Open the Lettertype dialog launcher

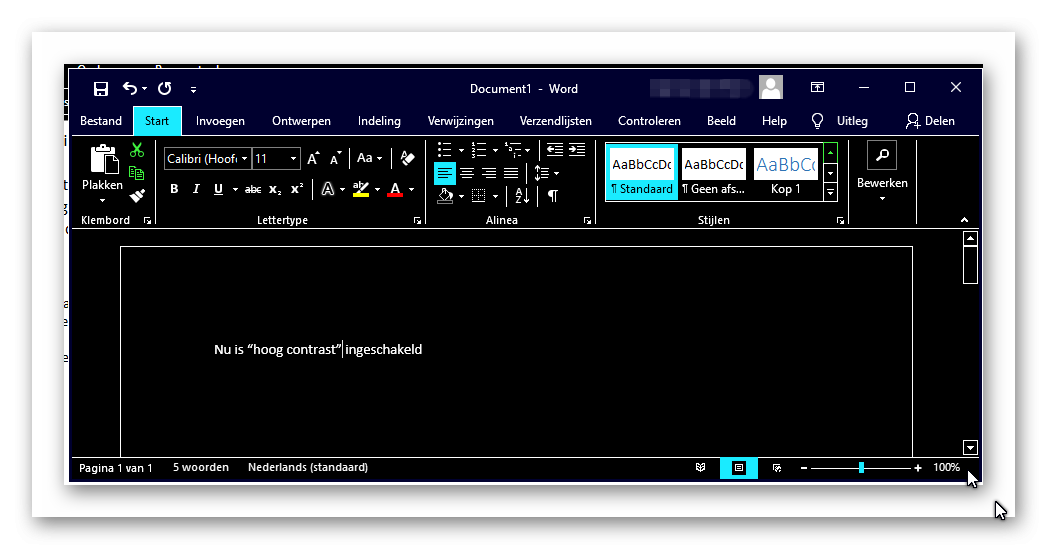click(417, 220)
